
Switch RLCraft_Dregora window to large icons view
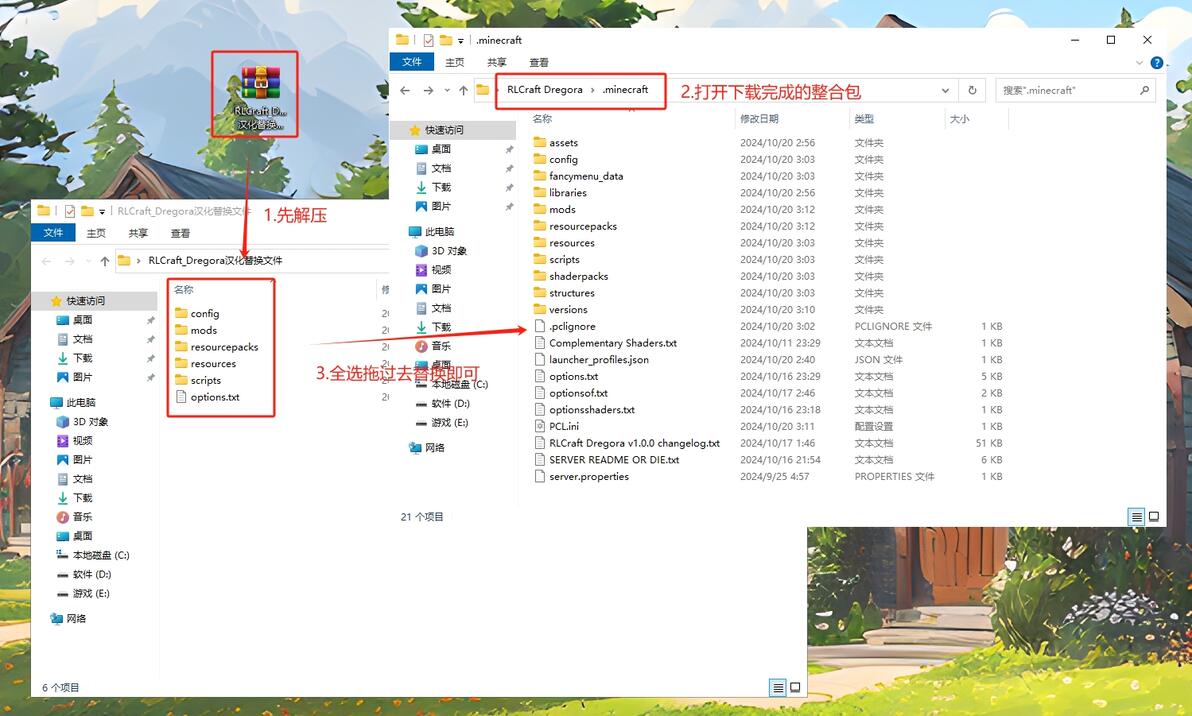point(795,687)
